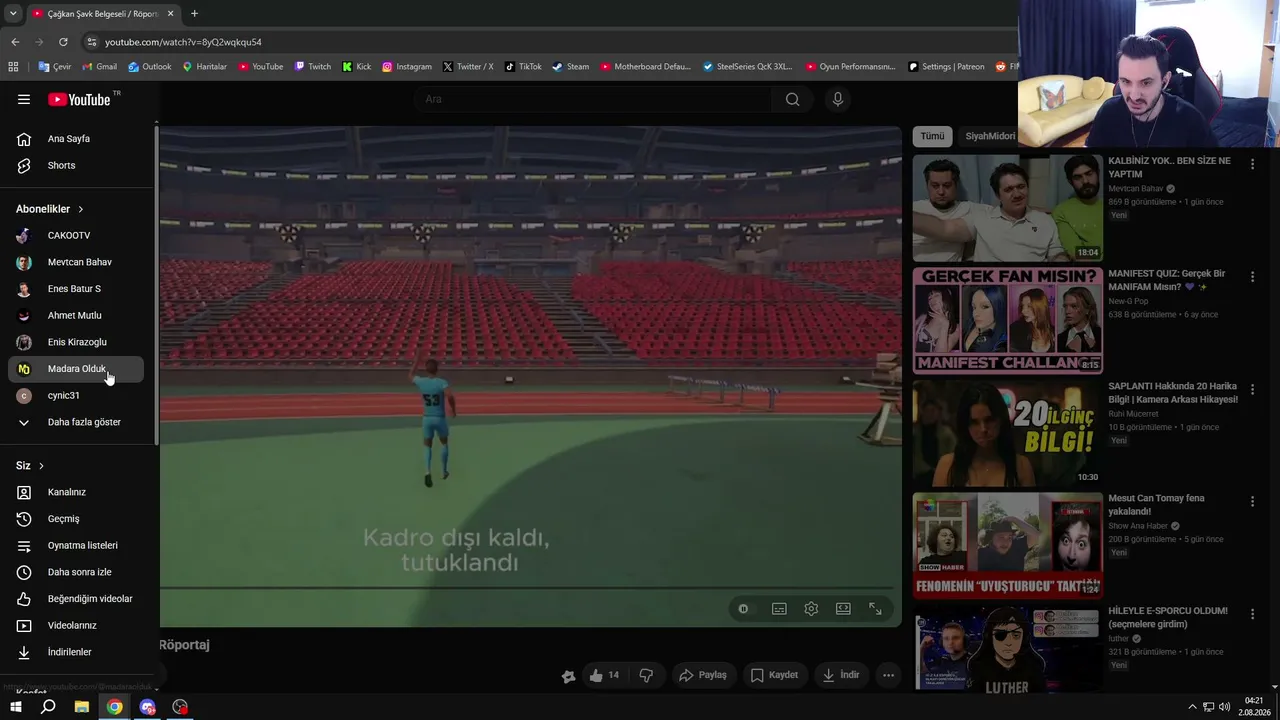1280x720 pixels.
Task: Open File Explorer from the taskbar
Action: click(82, 707)
